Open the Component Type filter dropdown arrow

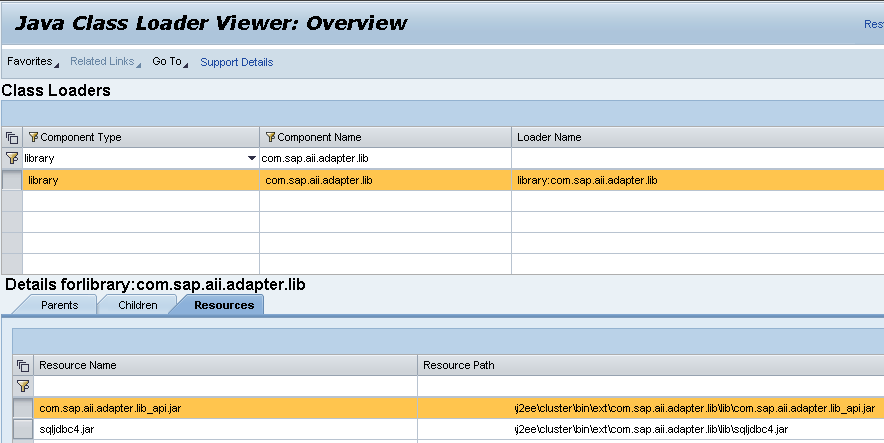coord(252,158)
